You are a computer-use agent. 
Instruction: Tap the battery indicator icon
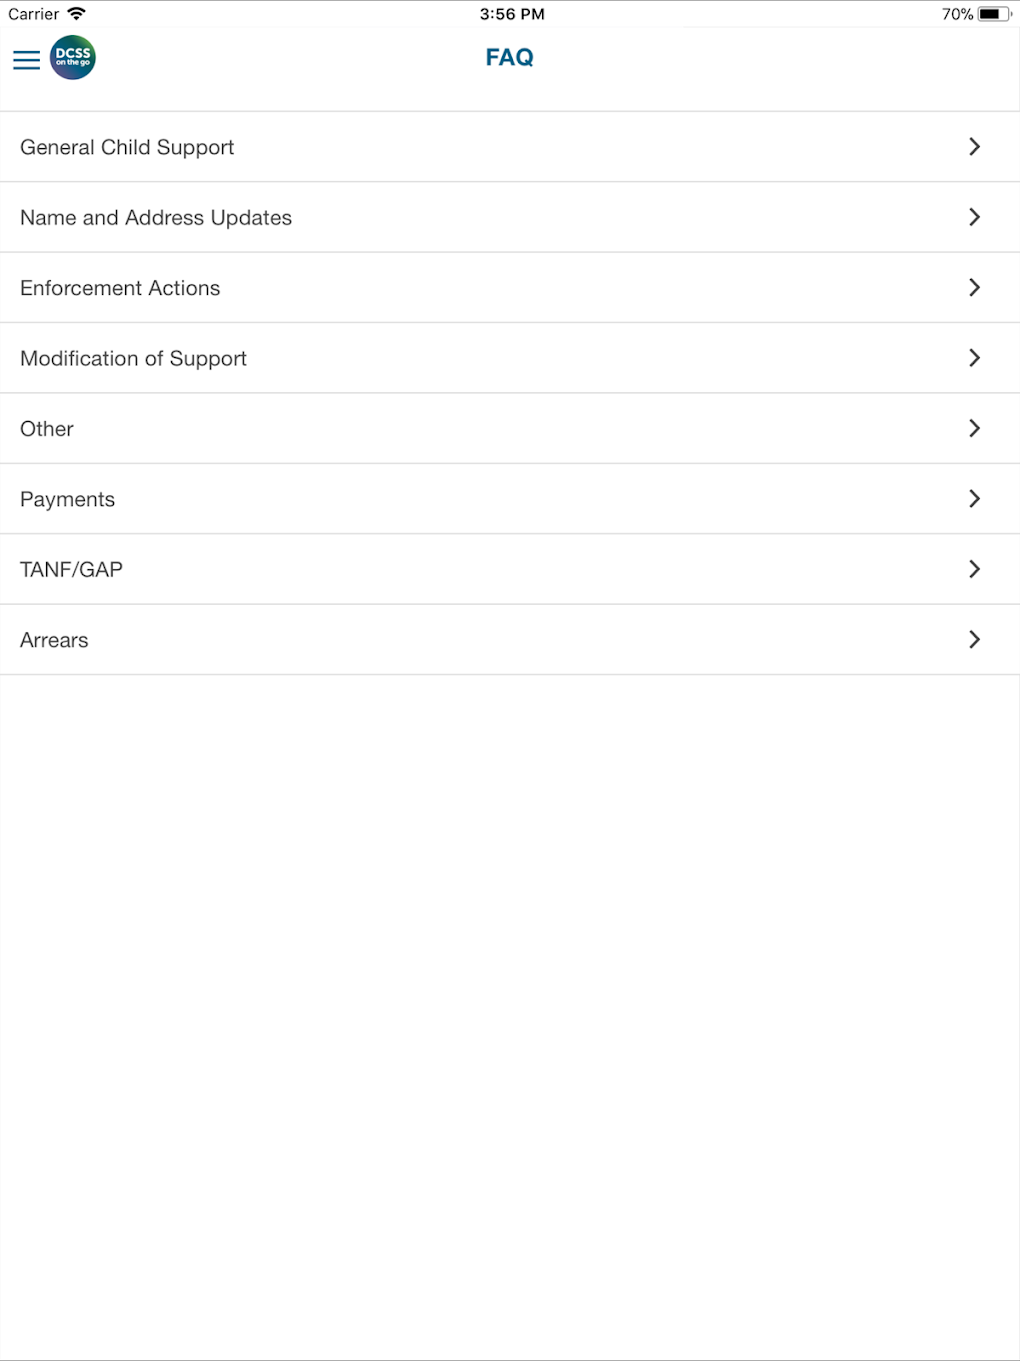[992, 14]
